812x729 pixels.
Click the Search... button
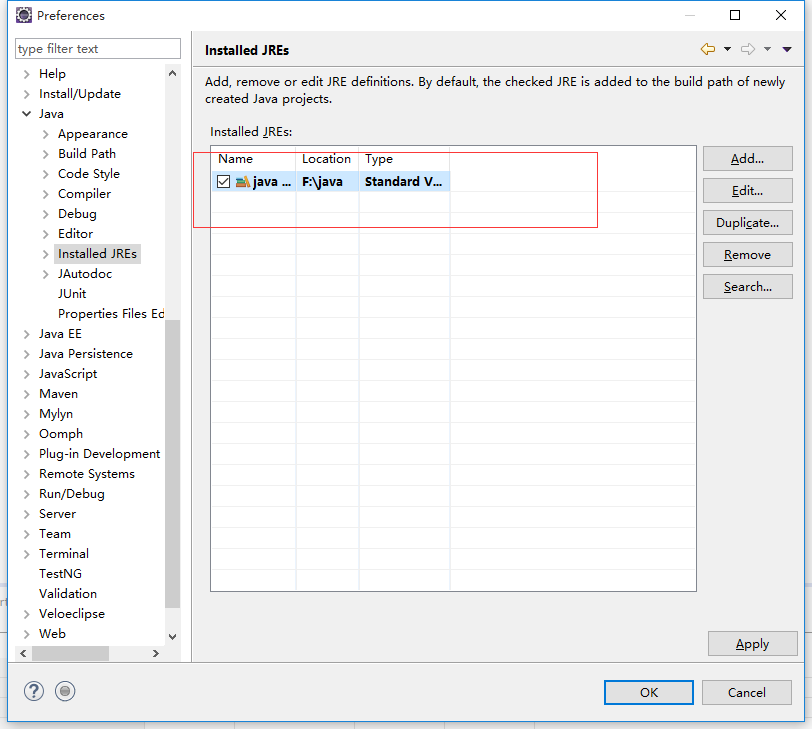click(747, 287)
